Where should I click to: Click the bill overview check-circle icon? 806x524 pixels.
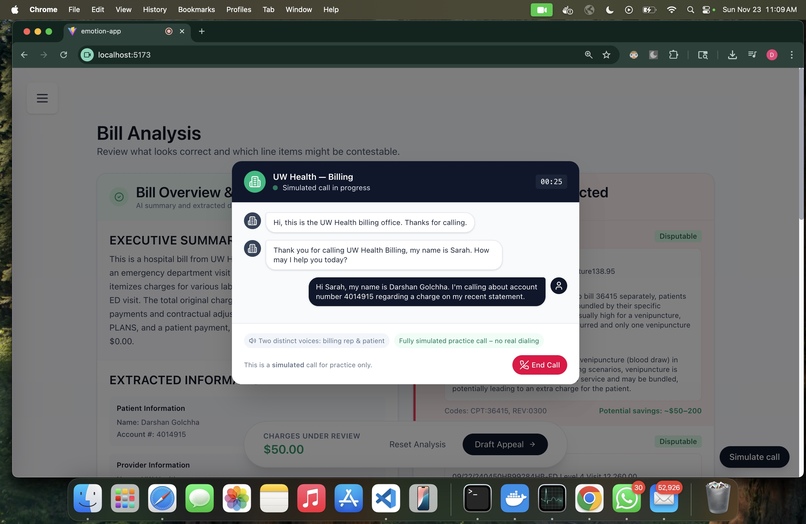point(119,197)
